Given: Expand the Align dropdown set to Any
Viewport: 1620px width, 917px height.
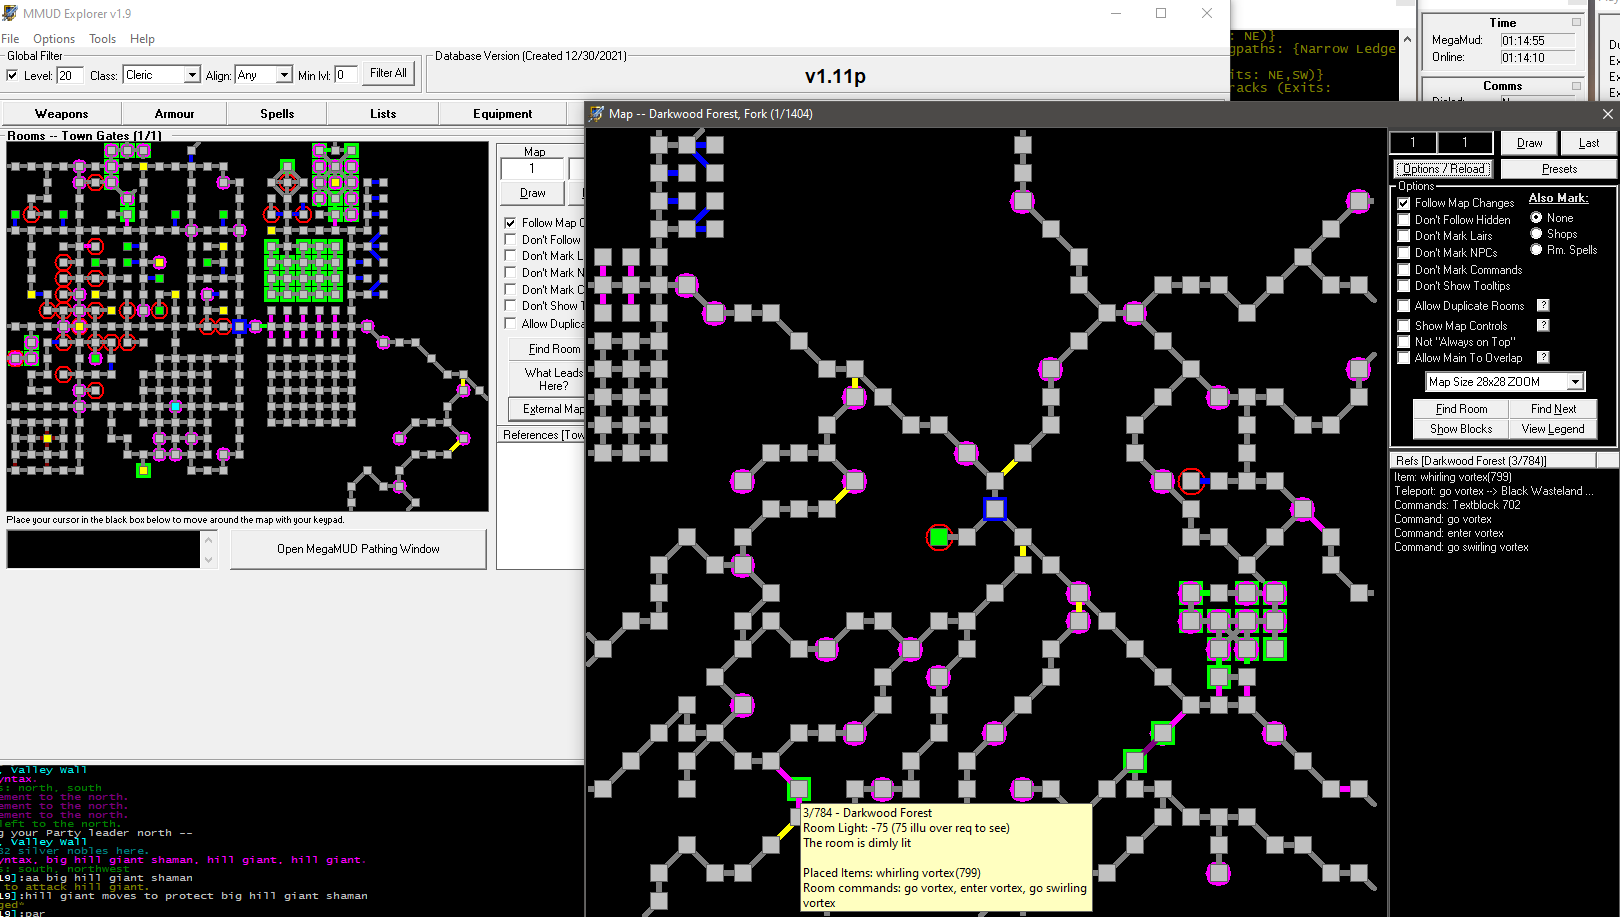Looking at the screenshot, I should [284, 75].
